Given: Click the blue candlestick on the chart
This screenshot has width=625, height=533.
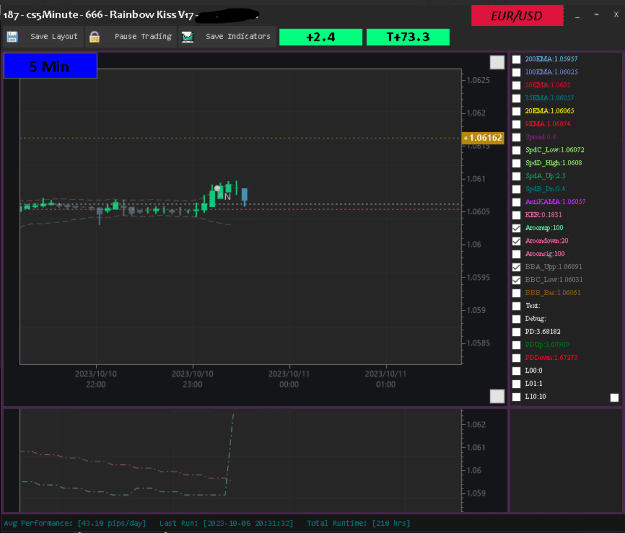Looking at the screenshot, I should point(244,195).
